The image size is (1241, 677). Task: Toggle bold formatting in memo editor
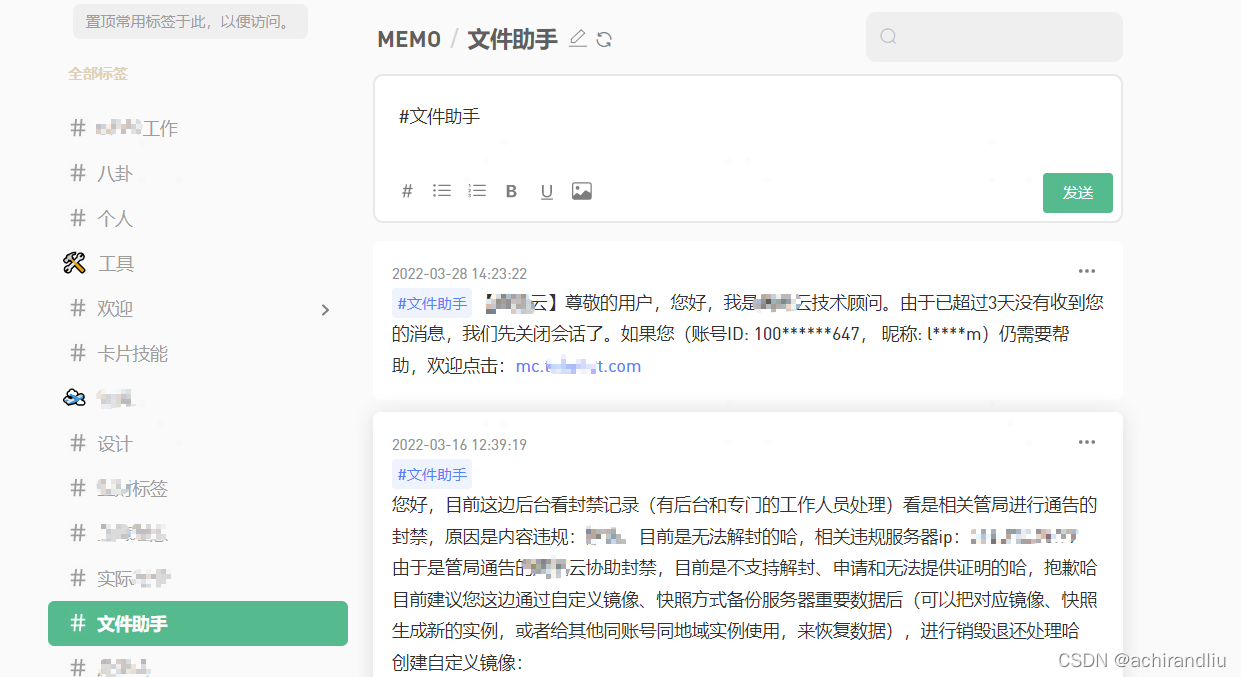coord(511,191)
